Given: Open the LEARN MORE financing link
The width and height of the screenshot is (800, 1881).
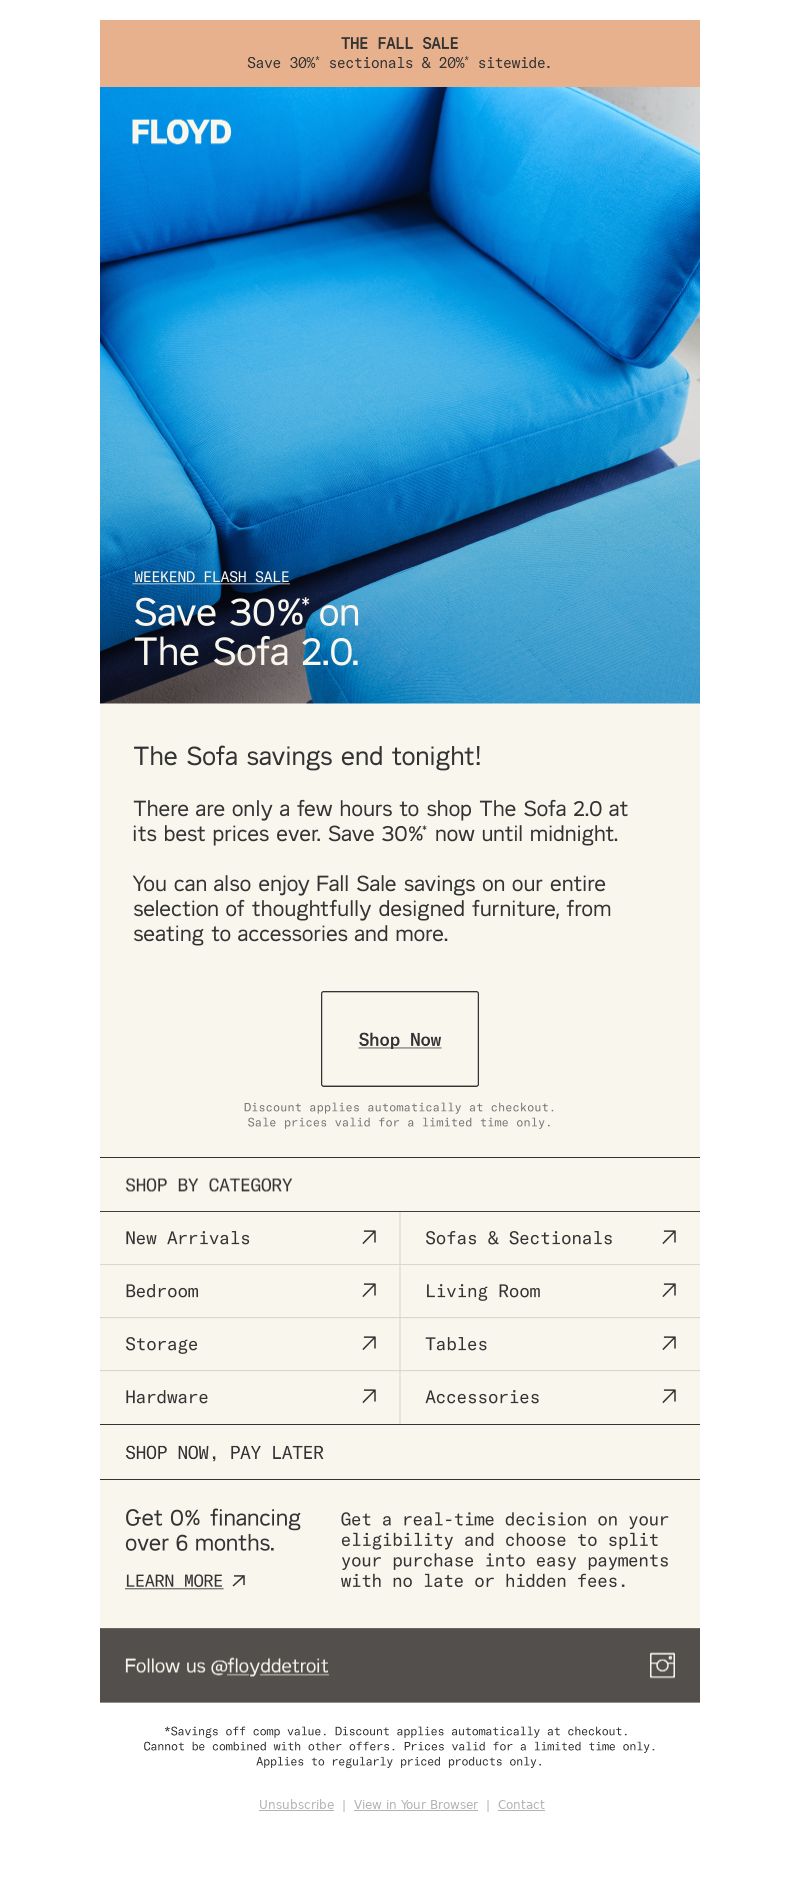Looking at the screenshot, I should (174, 1581).
